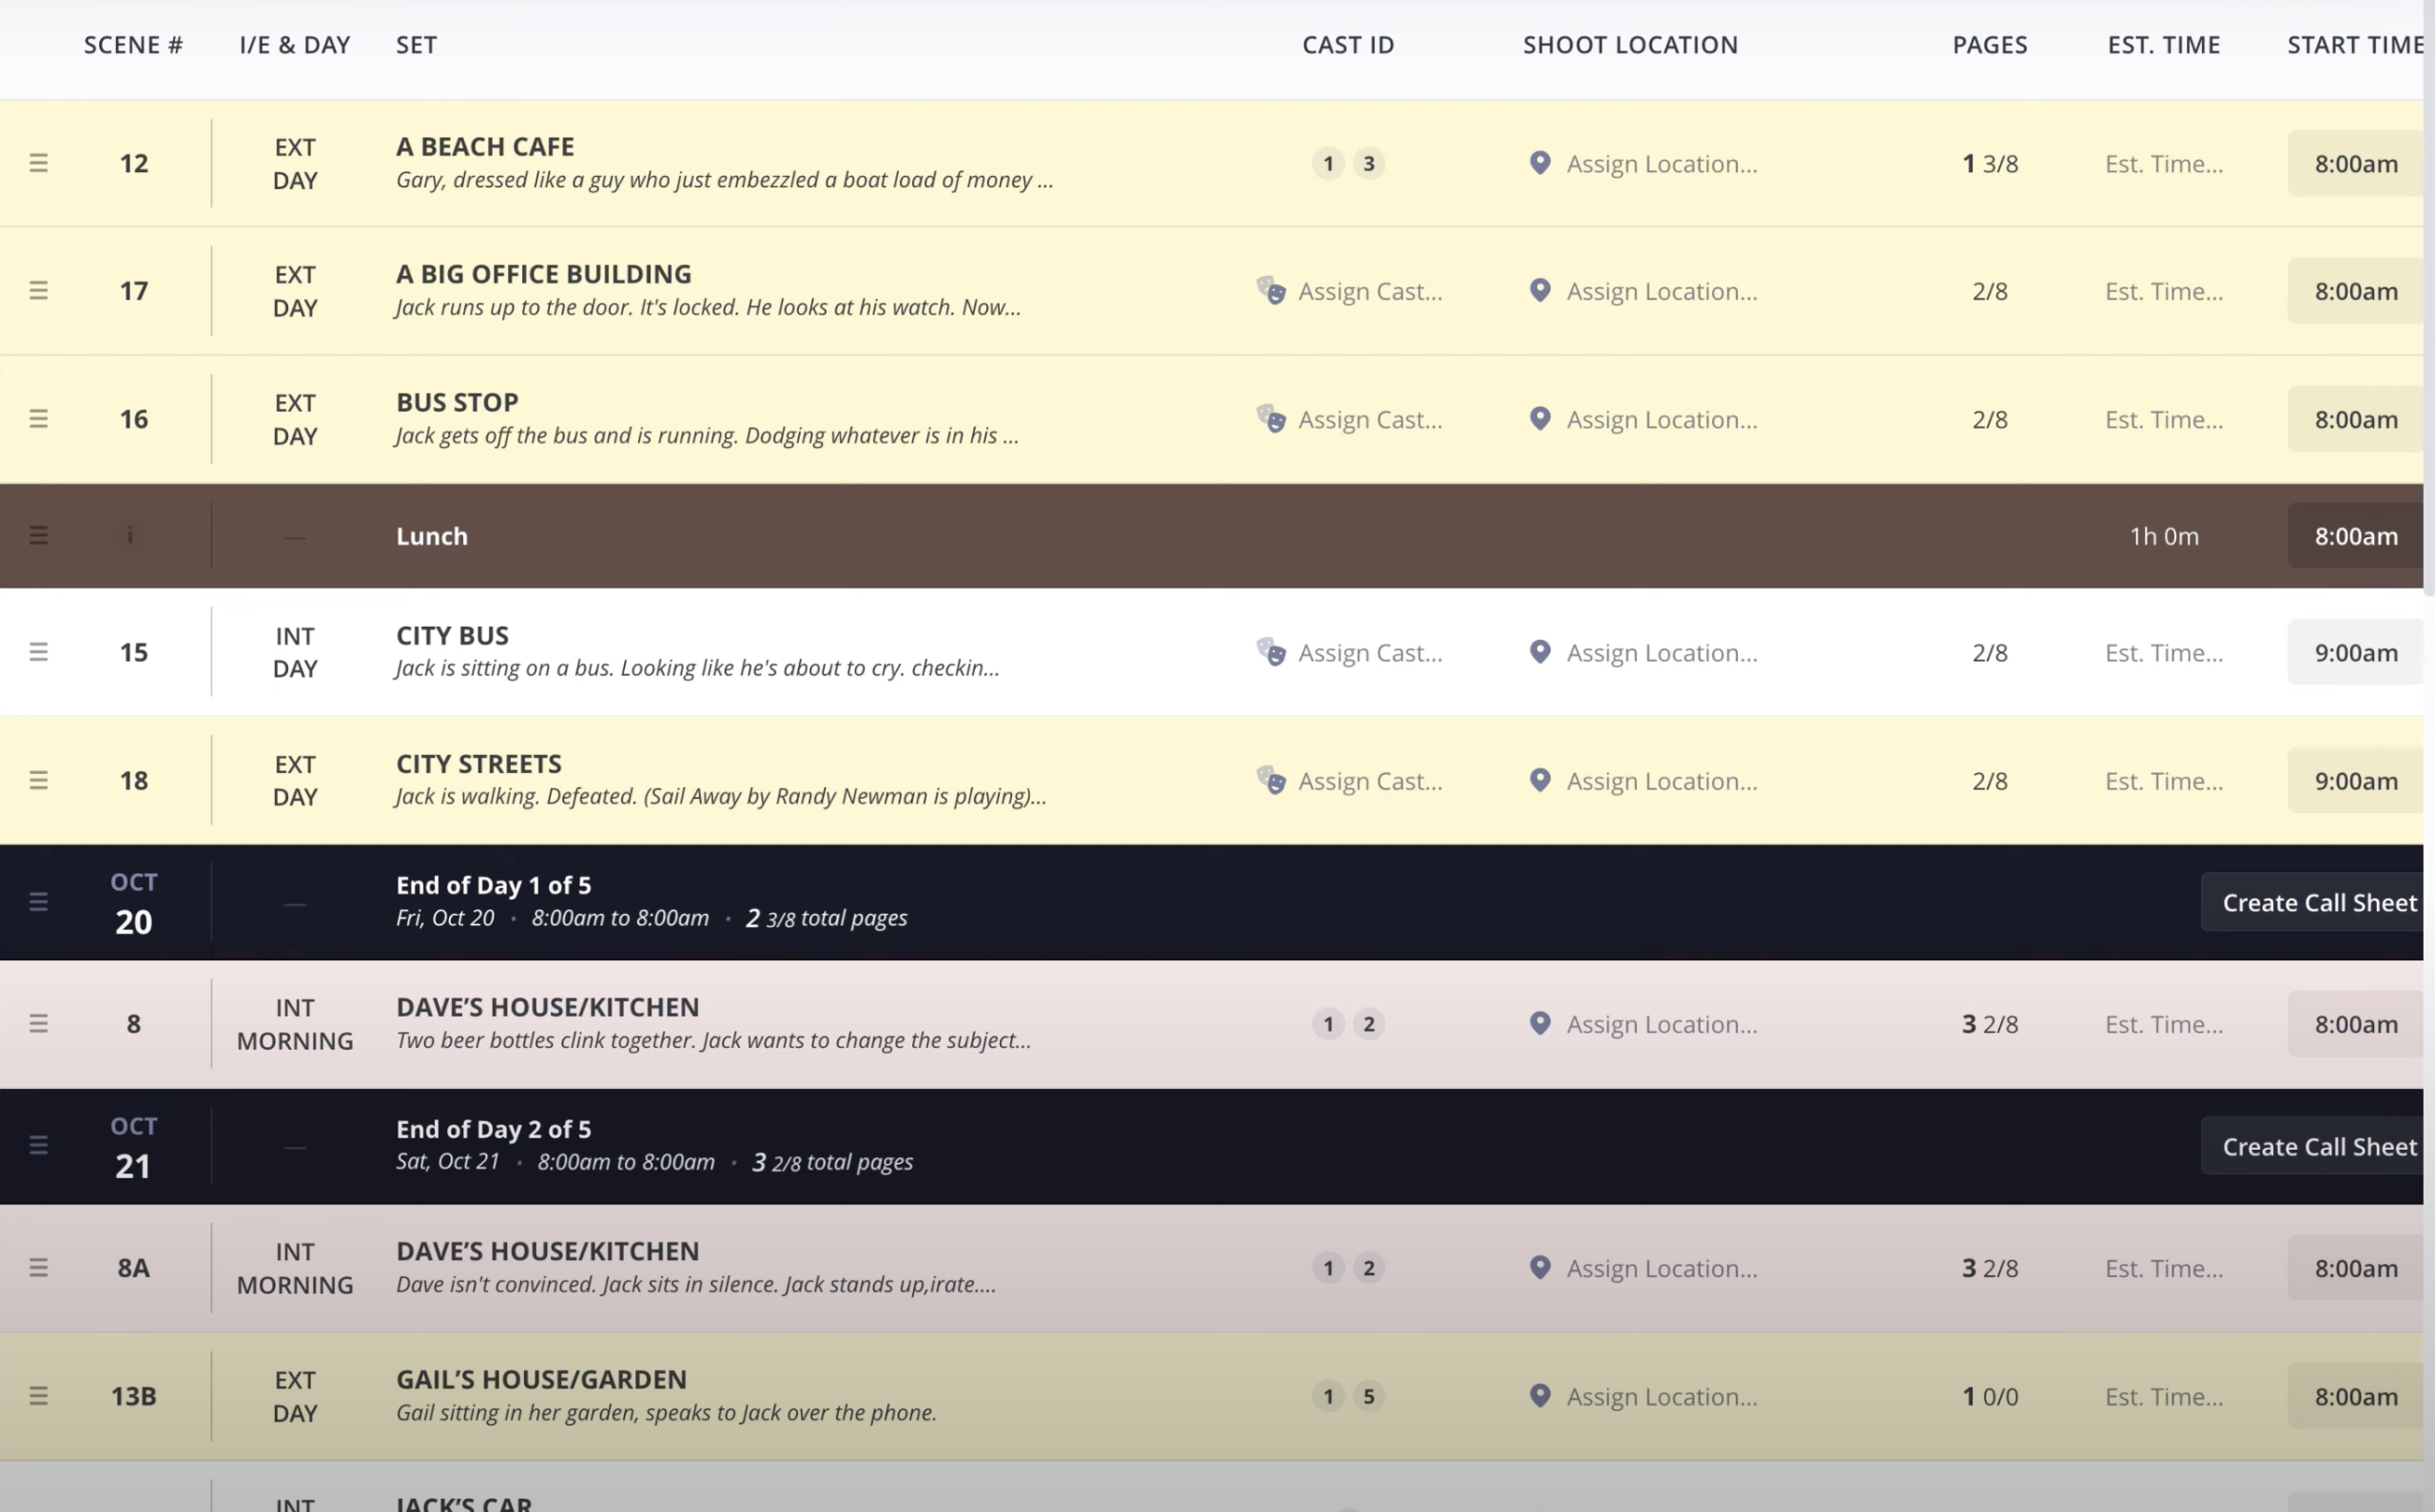
Task: Open Assign Location for City Bus scene
Action: point(1661,652)
